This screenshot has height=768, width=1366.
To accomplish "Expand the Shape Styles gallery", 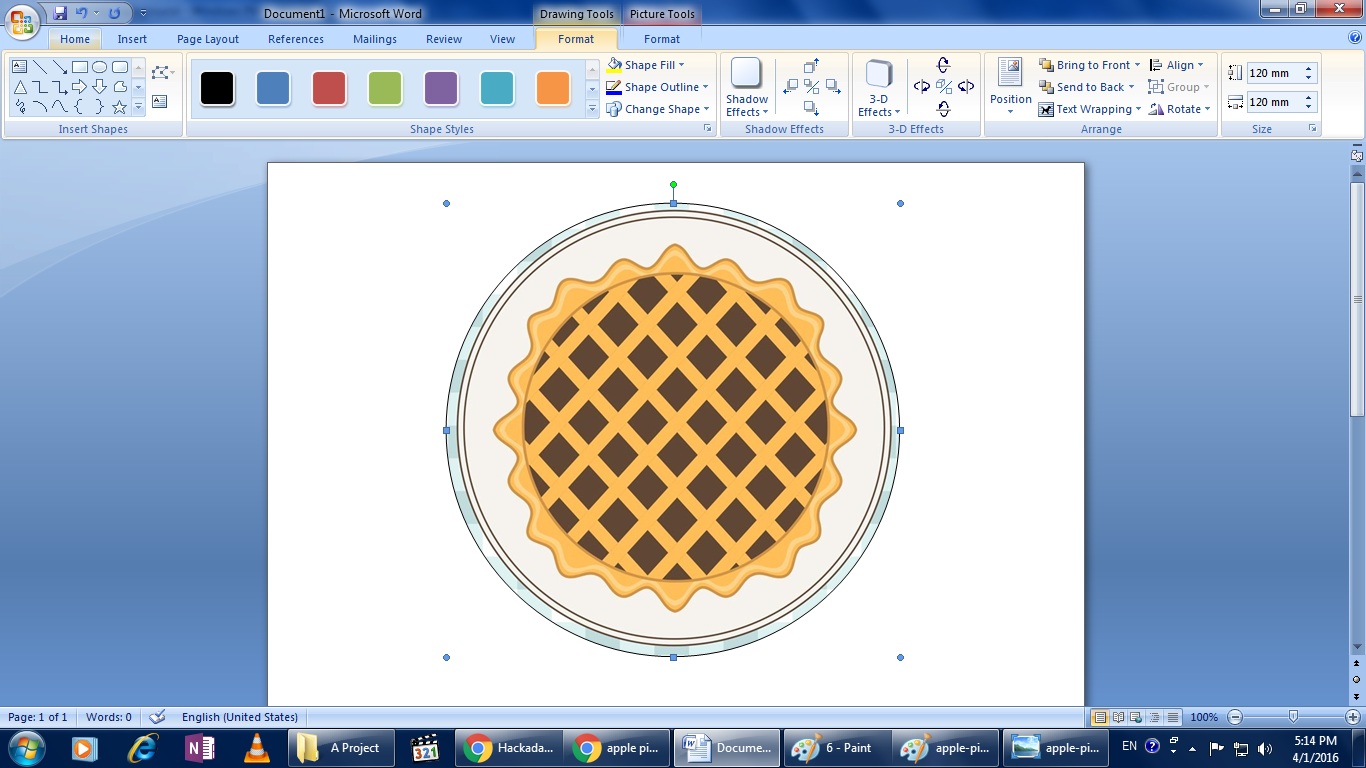I will 592,109.
